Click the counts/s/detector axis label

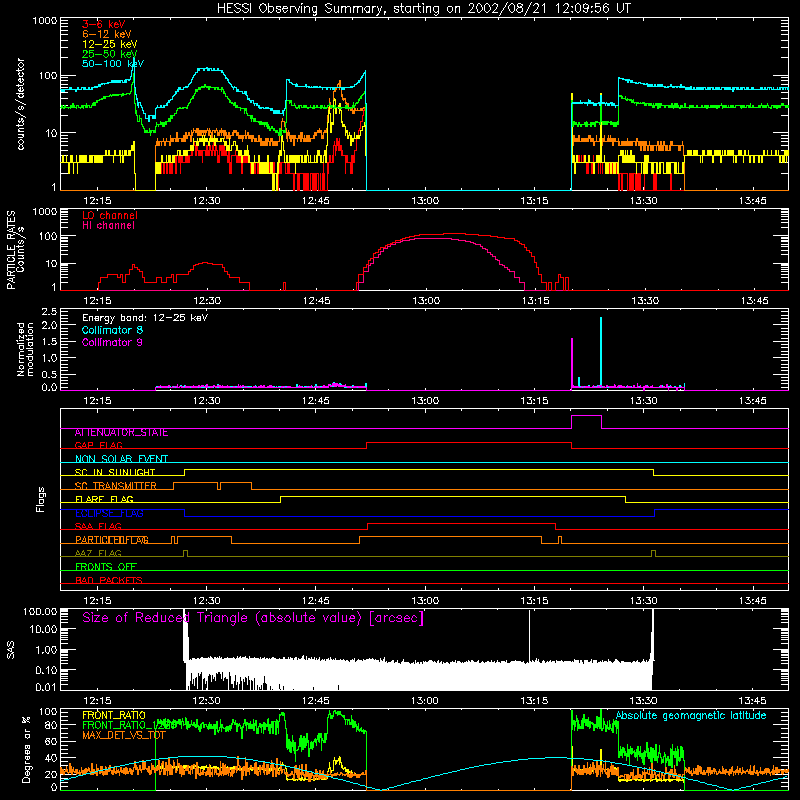21,104
